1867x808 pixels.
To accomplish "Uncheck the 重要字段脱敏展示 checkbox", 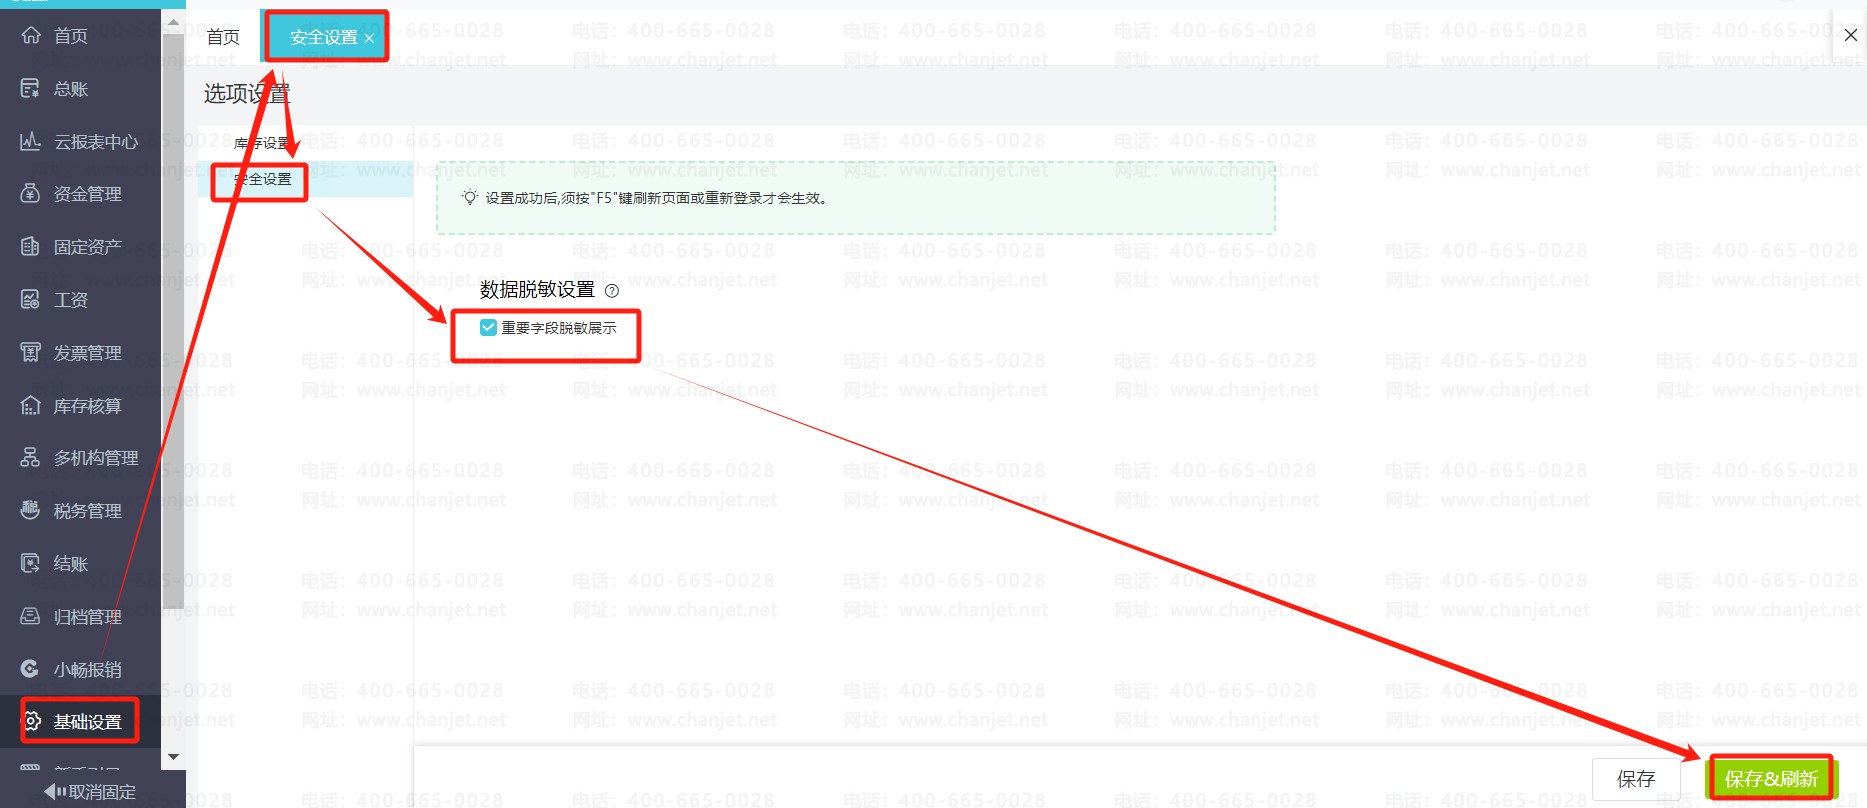I will (x=488, y=328).
